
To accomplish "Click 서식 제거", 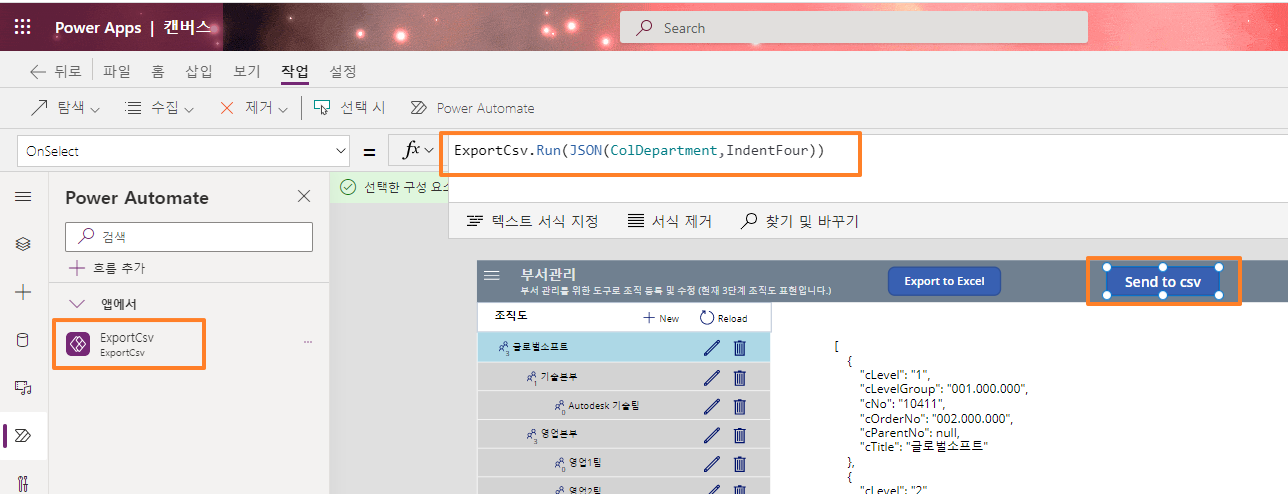I will [x=669, y=221].
